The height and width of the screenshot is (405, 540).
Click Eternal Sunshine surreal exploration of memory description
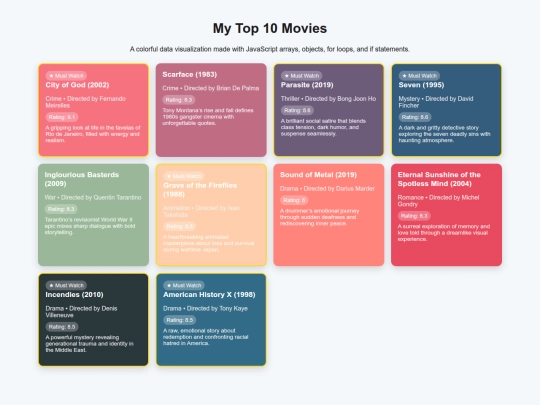click(444, 233)
